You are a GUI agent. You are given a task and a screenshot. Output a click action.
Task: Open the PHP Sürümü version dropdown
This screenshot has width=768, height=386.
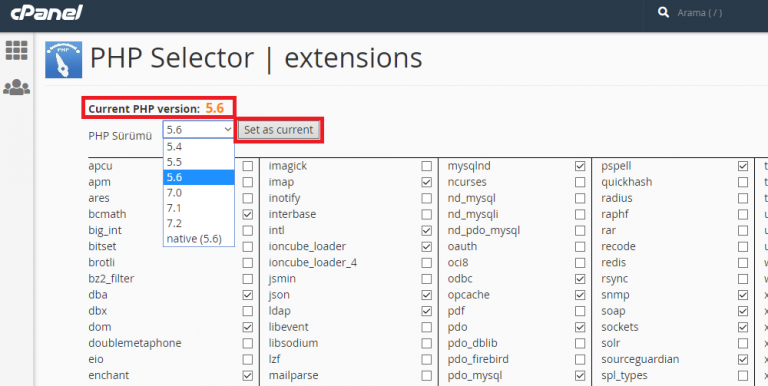coord(199,130)
